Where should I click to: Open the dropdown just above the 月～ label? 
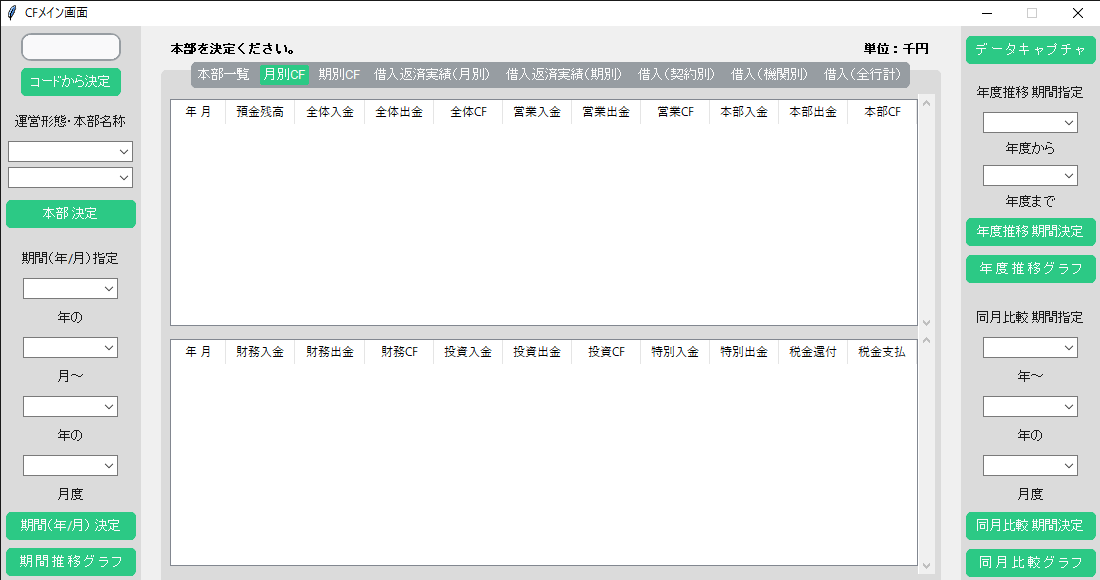coord(70,347)
